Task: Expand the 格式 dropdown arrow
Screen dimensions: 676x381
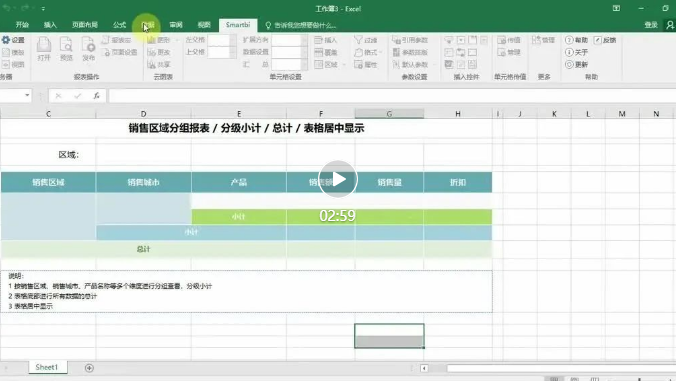Action: pos(381,52)
